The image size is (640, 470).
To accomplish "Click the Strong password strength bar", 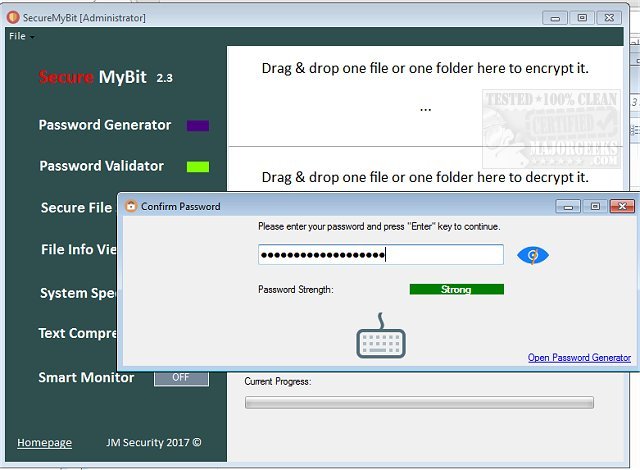I will [x=457, y=289].
